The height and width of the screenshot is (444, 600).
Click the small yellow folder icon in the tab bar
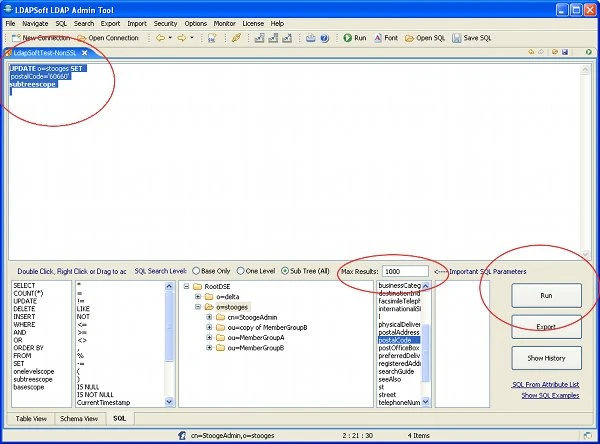point(554,52)
